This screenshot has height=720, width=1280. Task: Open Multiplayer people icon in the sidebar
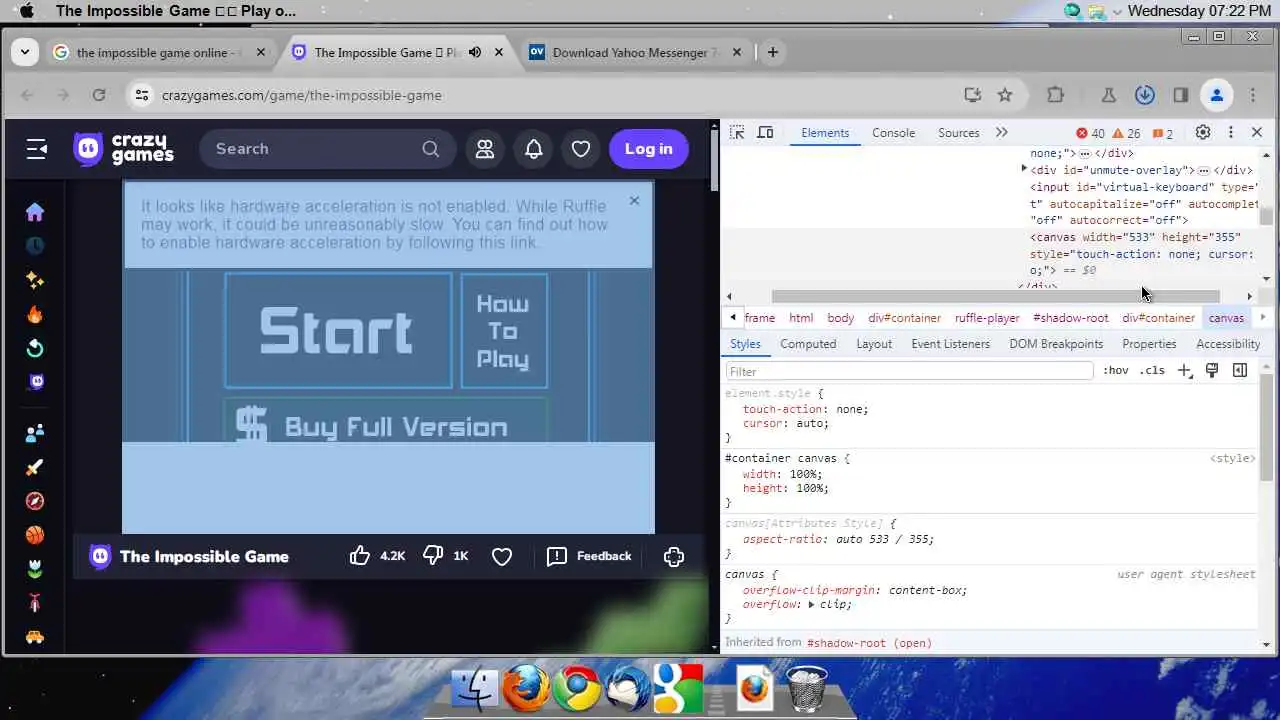35,433
